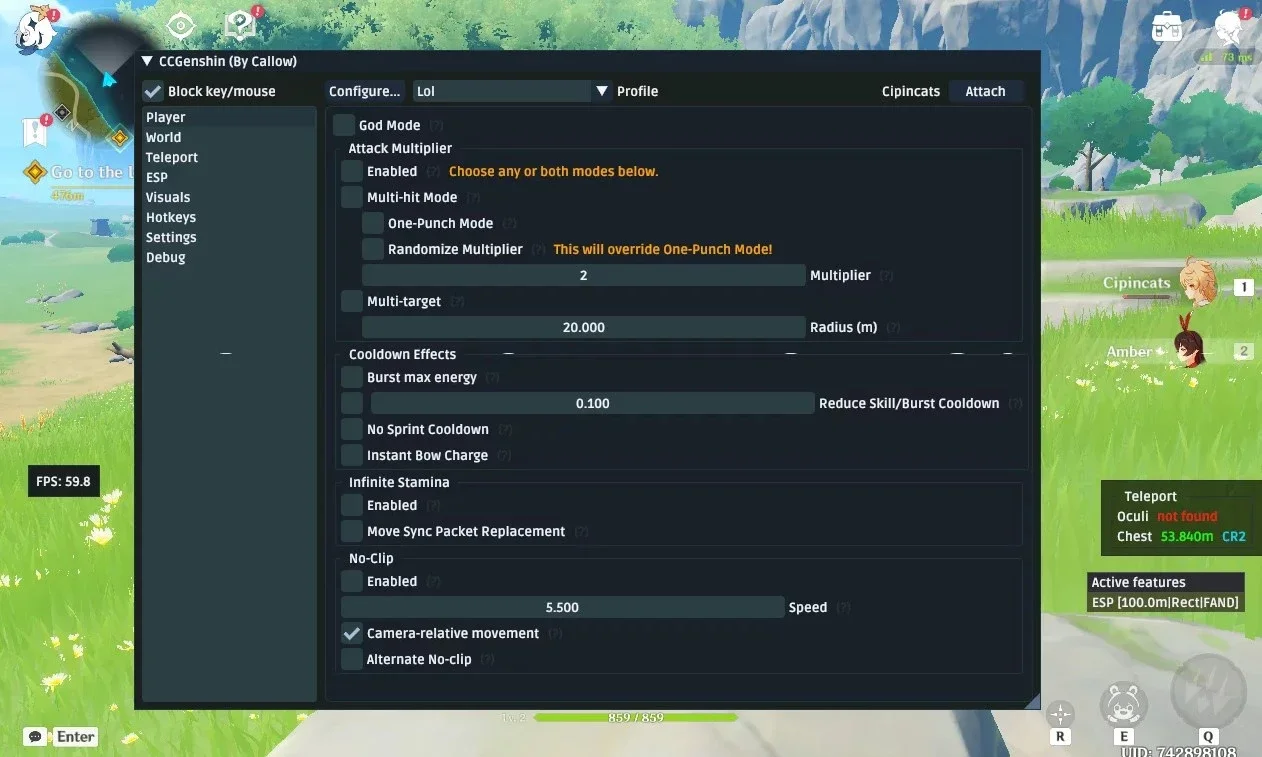Adjust the No-Clip Speed slider
Screen dimensions: 1262x757
563,607
